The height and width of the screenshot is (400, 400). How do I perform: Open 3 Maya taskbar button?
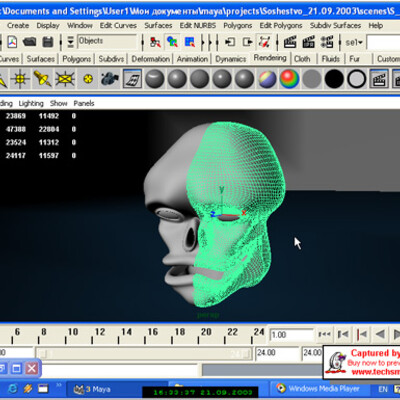click(x=92, y=389)
